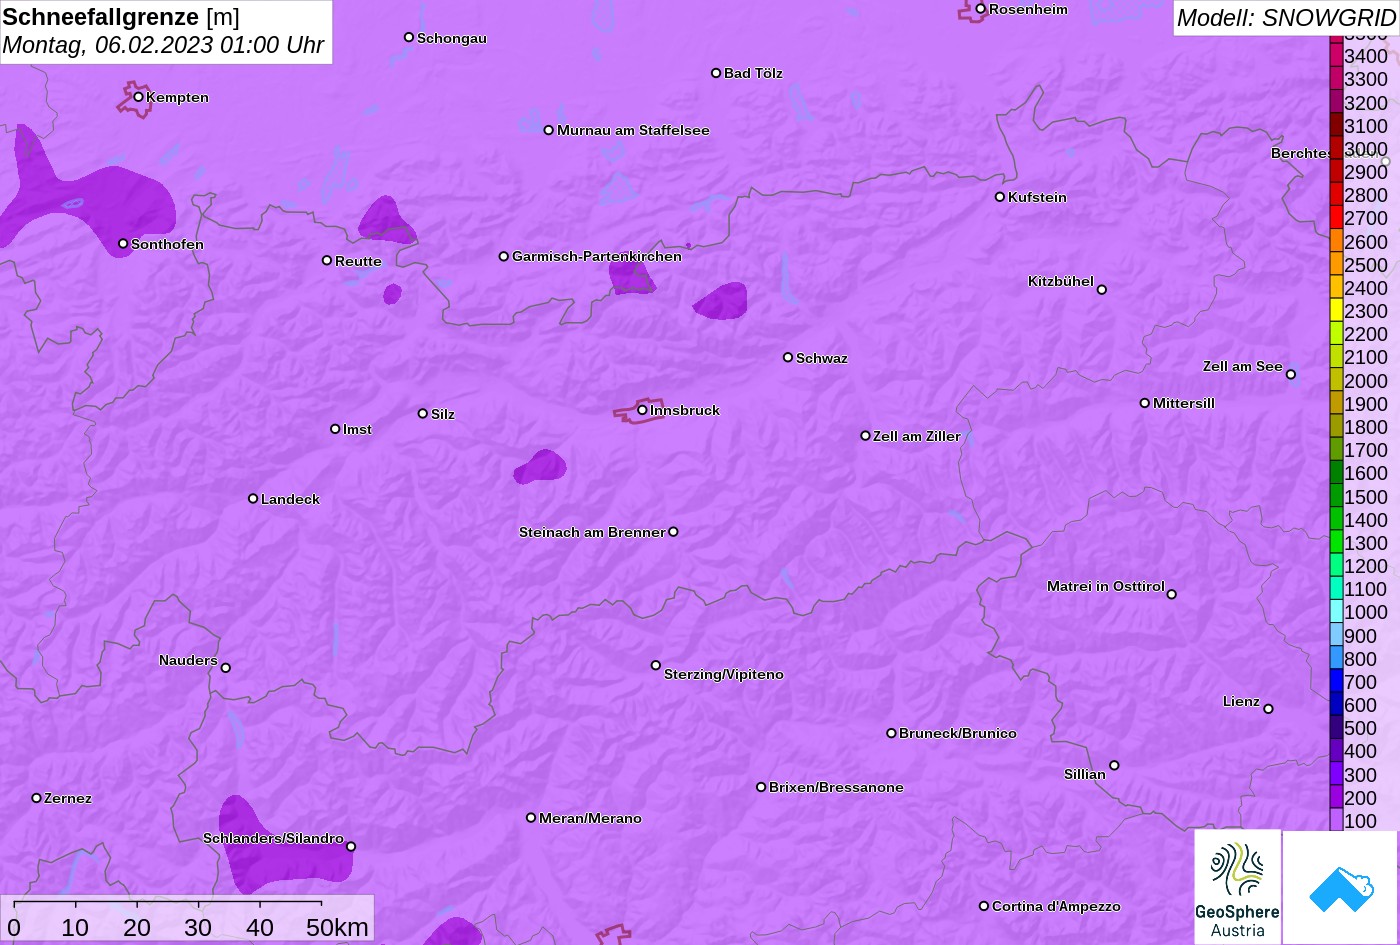1400x945 pixels.
Task: Select the 2300 m yellow legend swatch
Action: coord(1336,311)
